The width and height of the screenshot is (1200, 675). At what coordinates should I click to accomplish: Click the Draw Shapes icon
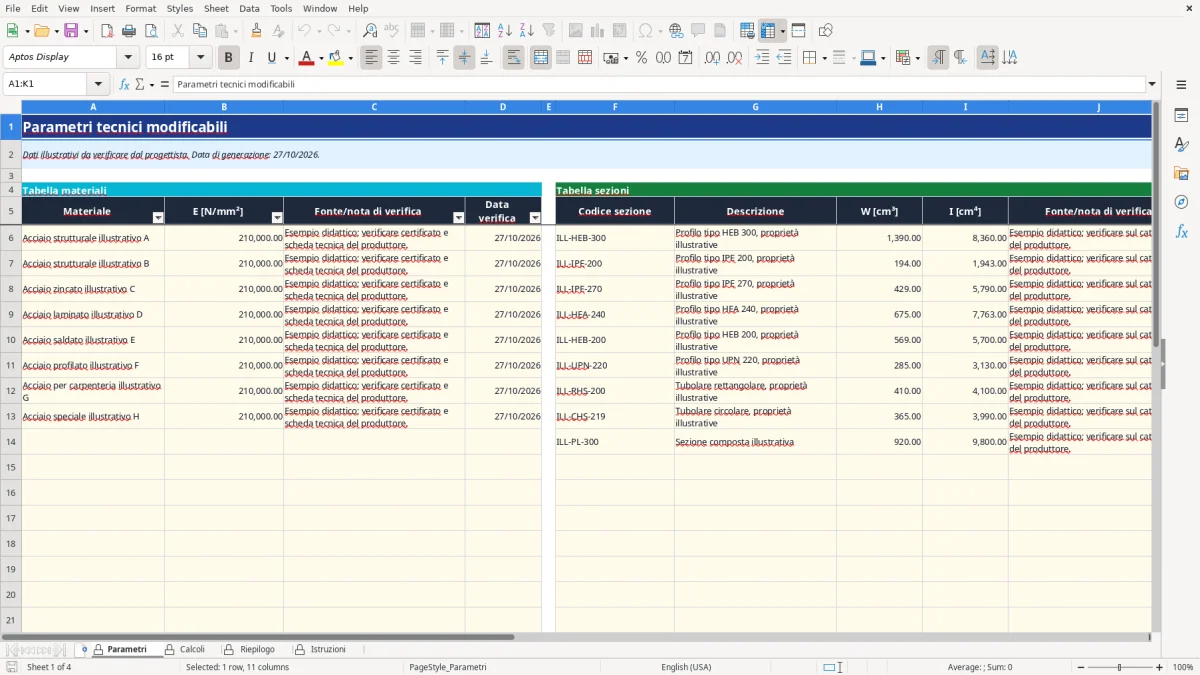[x=826, y=31]
